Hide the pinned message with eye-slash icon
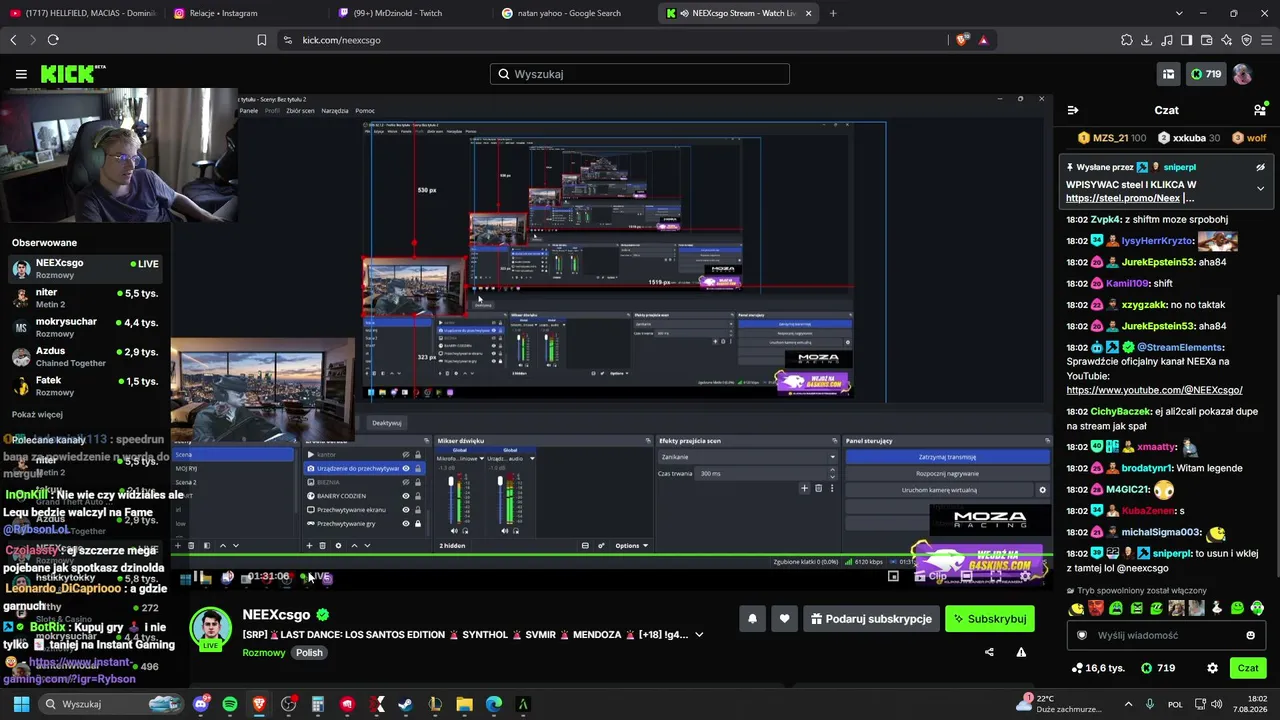 coord(1260,167)
